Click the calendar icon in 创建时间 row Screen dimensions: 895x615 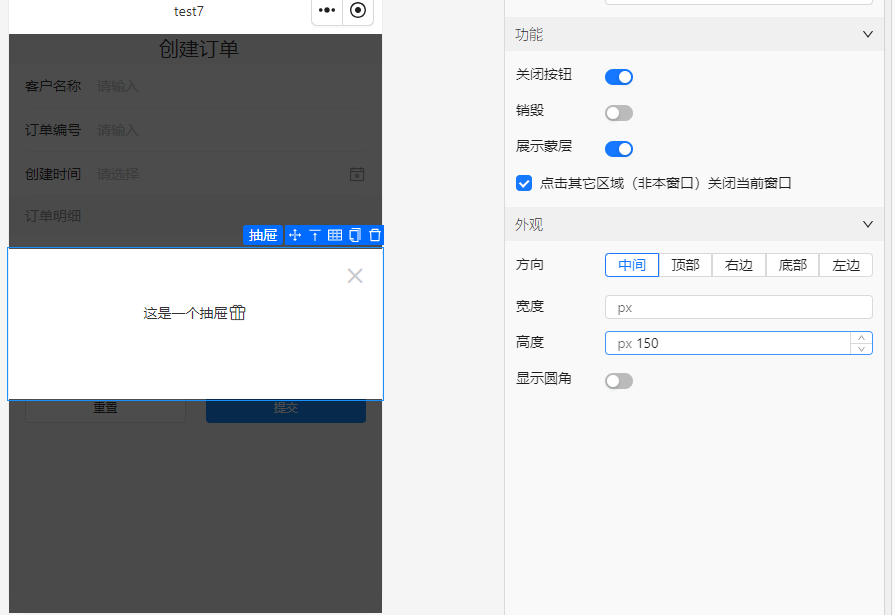(357, 174)
